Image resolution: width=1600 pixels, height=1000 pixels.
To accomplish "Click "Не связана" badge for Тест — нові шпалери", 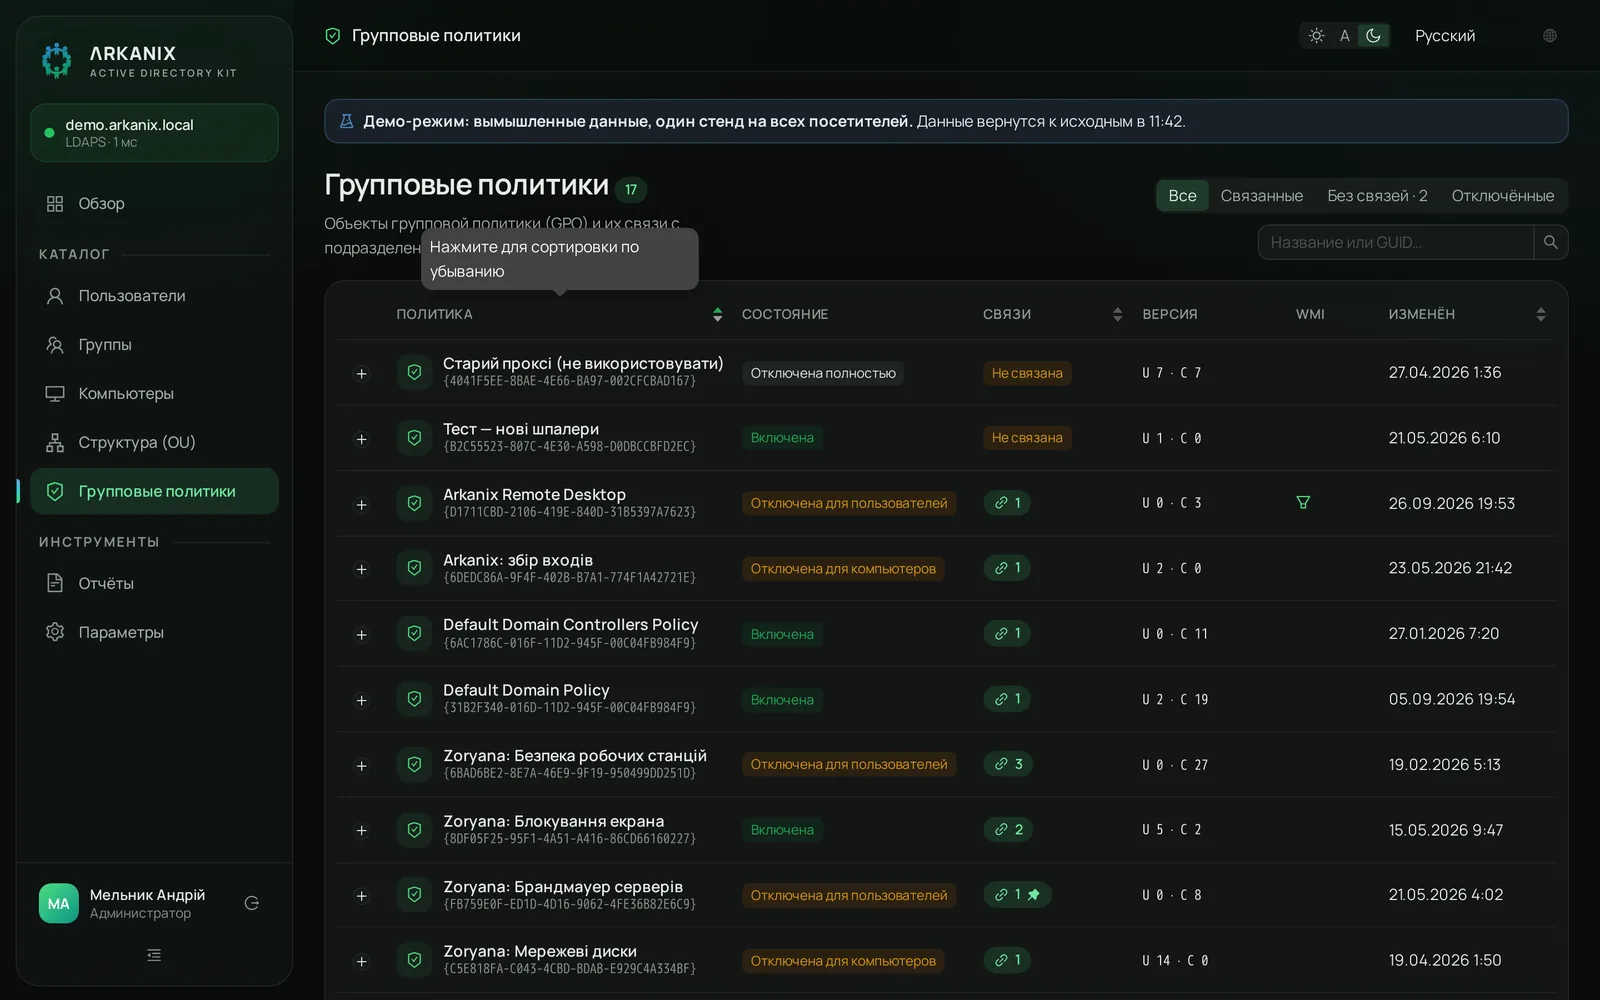I will click(1027, 438).
